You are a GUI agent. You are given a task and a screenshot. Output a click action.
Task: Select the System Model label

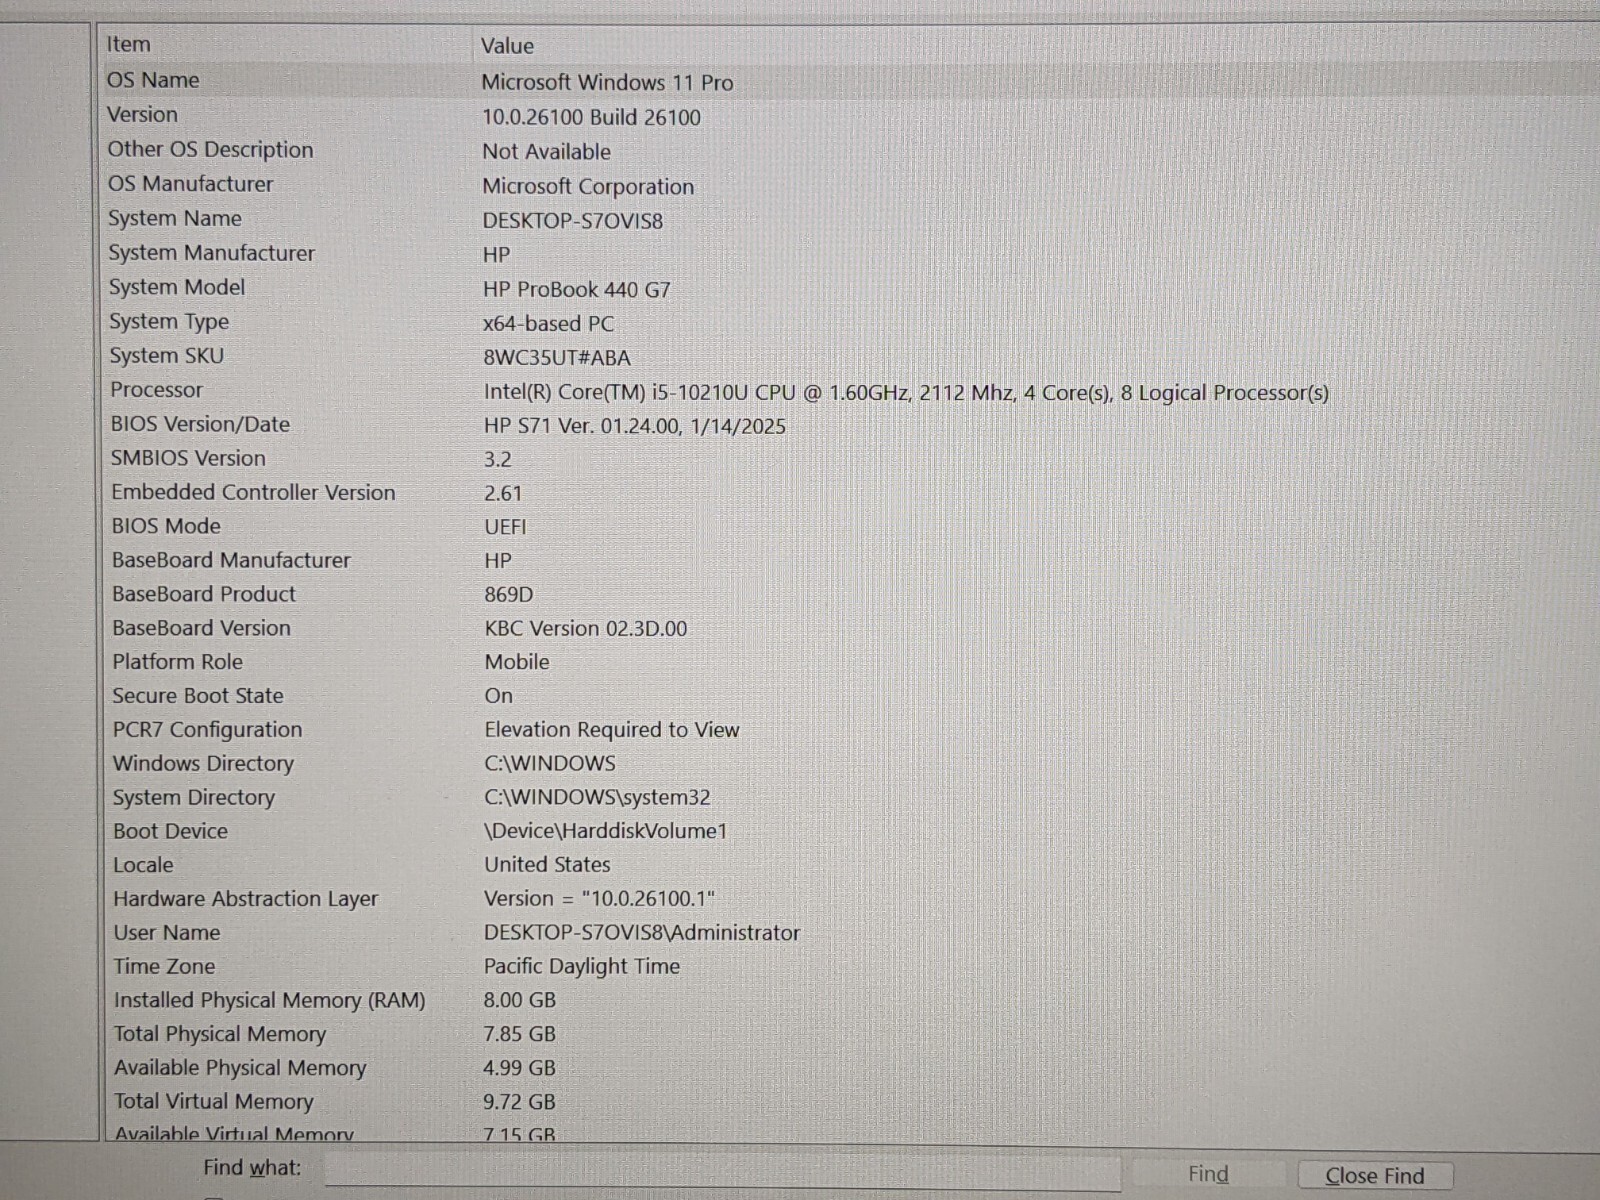coord(177,287)
